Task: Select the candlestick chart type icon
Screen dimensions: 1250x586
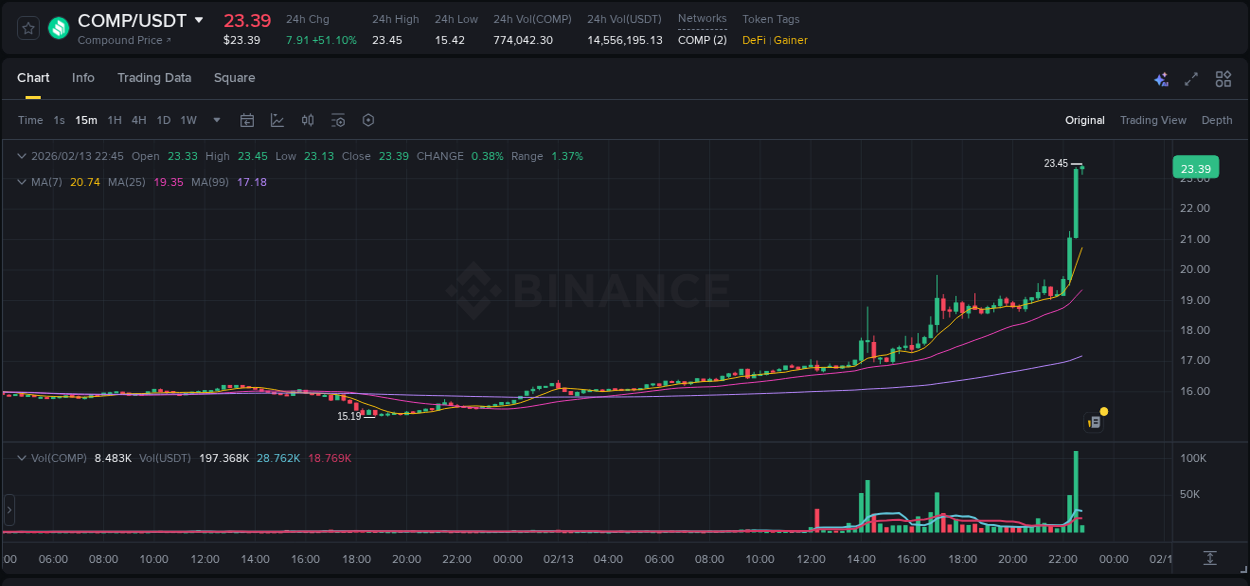Action: click(x=307, y=120)
